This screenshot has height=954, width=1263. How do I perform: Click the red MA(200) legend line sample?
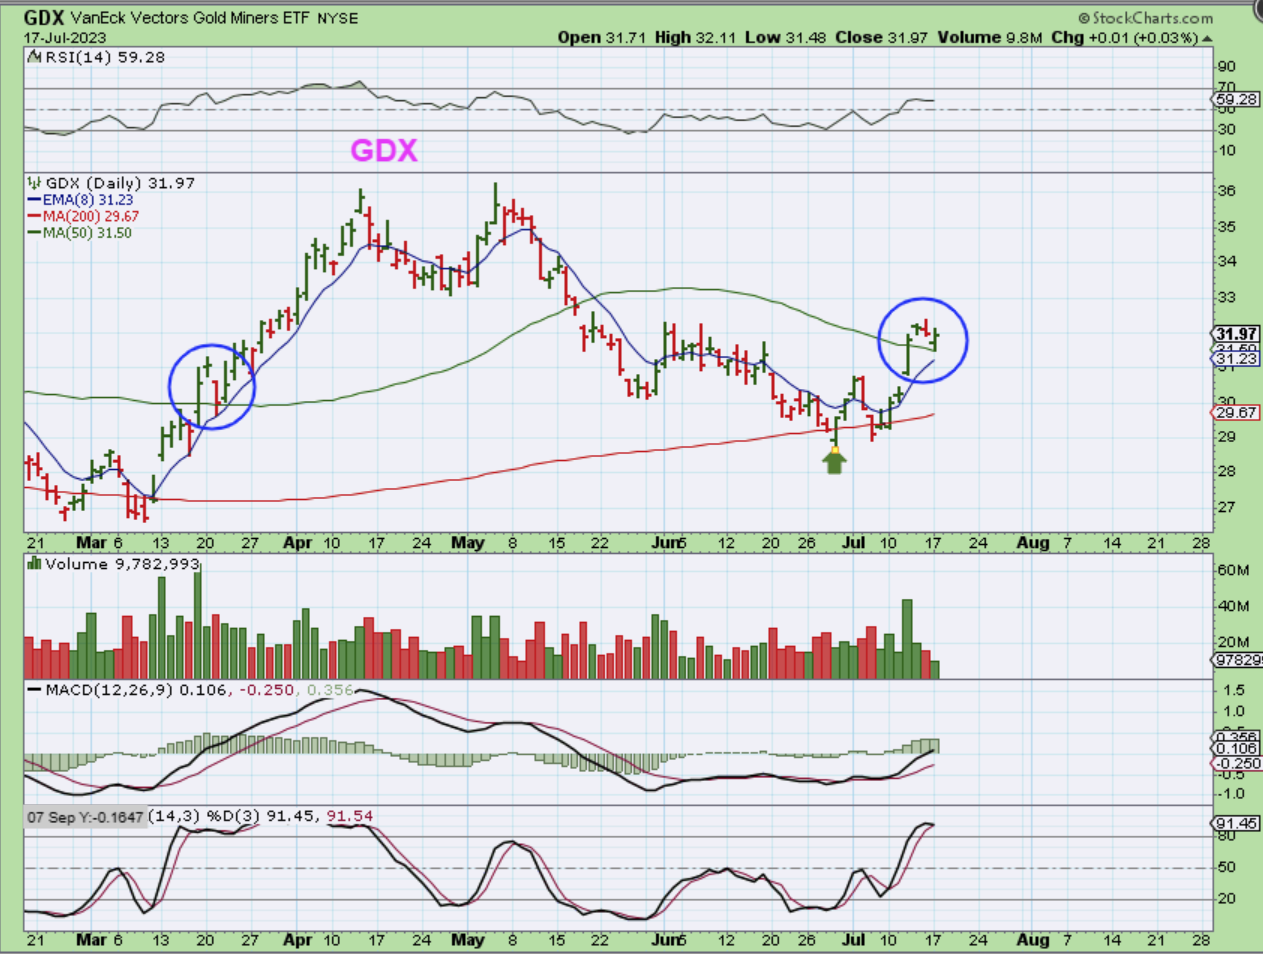click(x=34, y=216)
